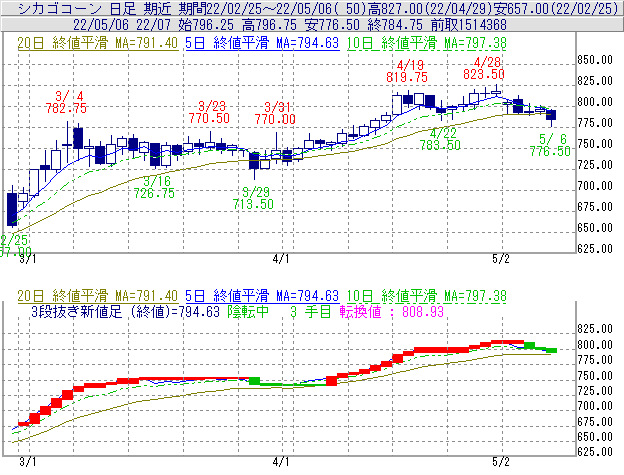Viewport: 624px width, 475px height.
Task: Click the 陰転中 status text
Action: (249, 312)
